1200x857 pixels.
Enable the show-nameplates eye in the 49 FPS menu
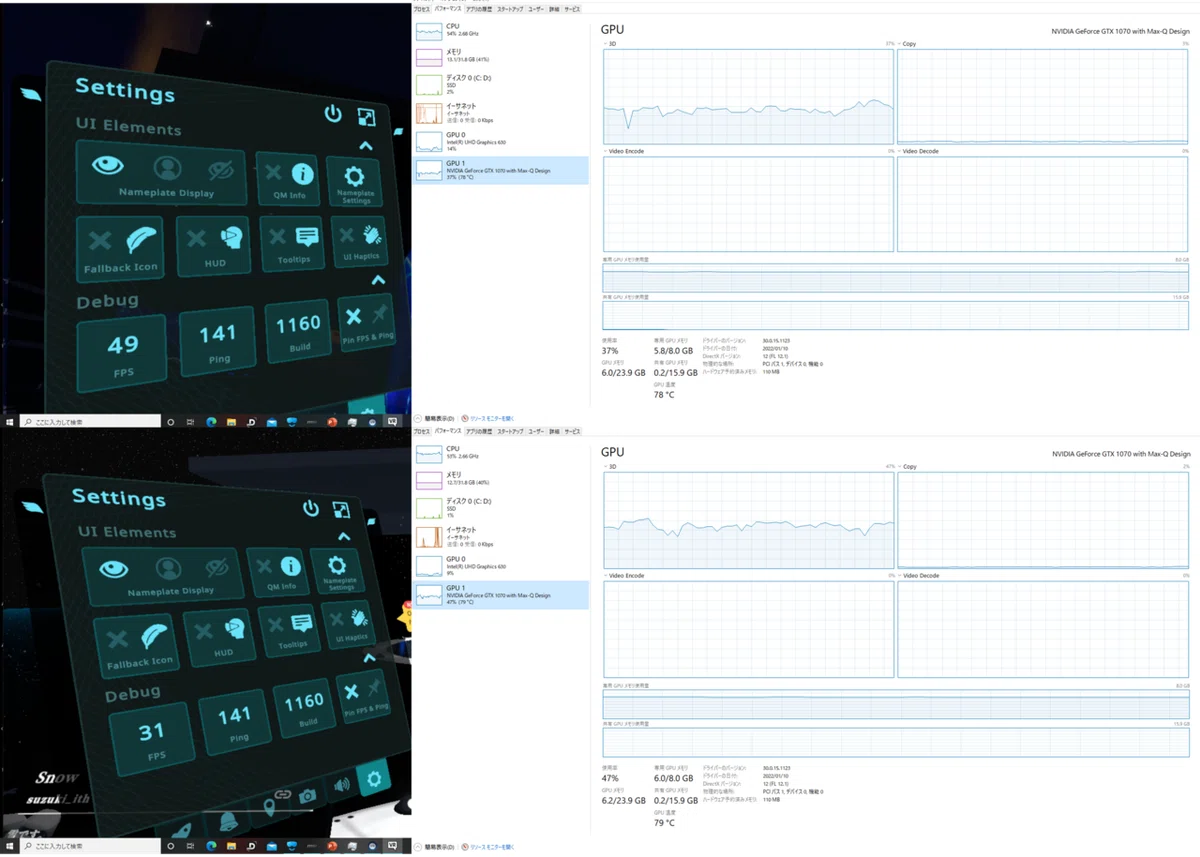click(108, 165)
